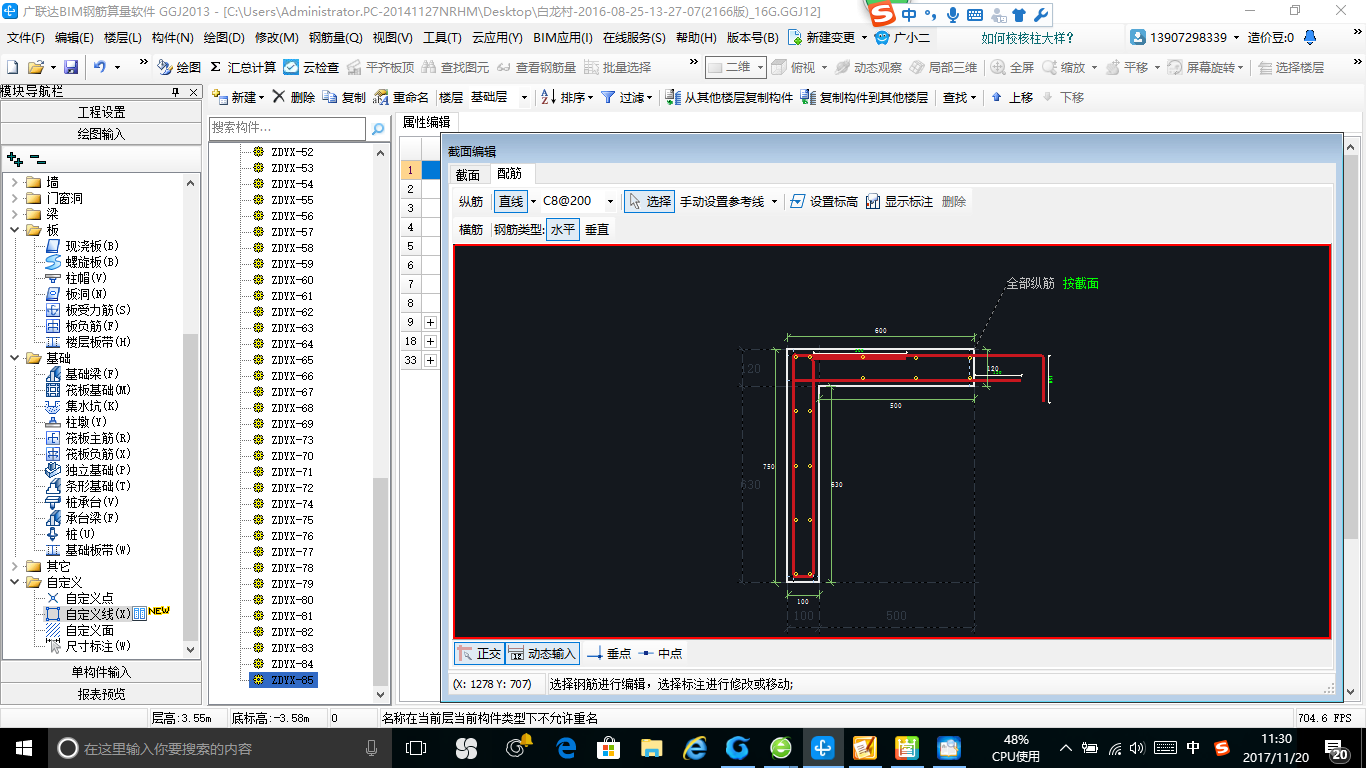
Task: Click in the 搜索构件 search field
Action: point(288,129)
